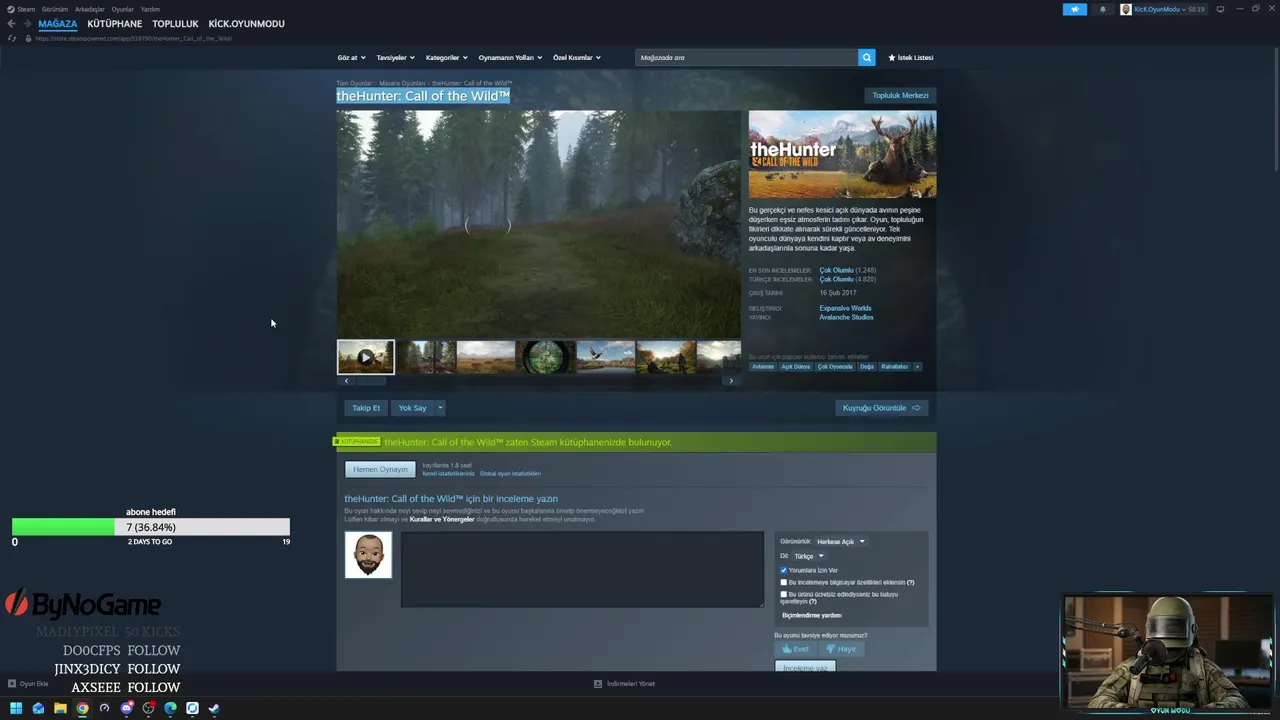Image resolution: width=1280 pixels, height=720 pixels.
Task: Expand the Özel Kısımlar dropdown
Action: [577, 58]
